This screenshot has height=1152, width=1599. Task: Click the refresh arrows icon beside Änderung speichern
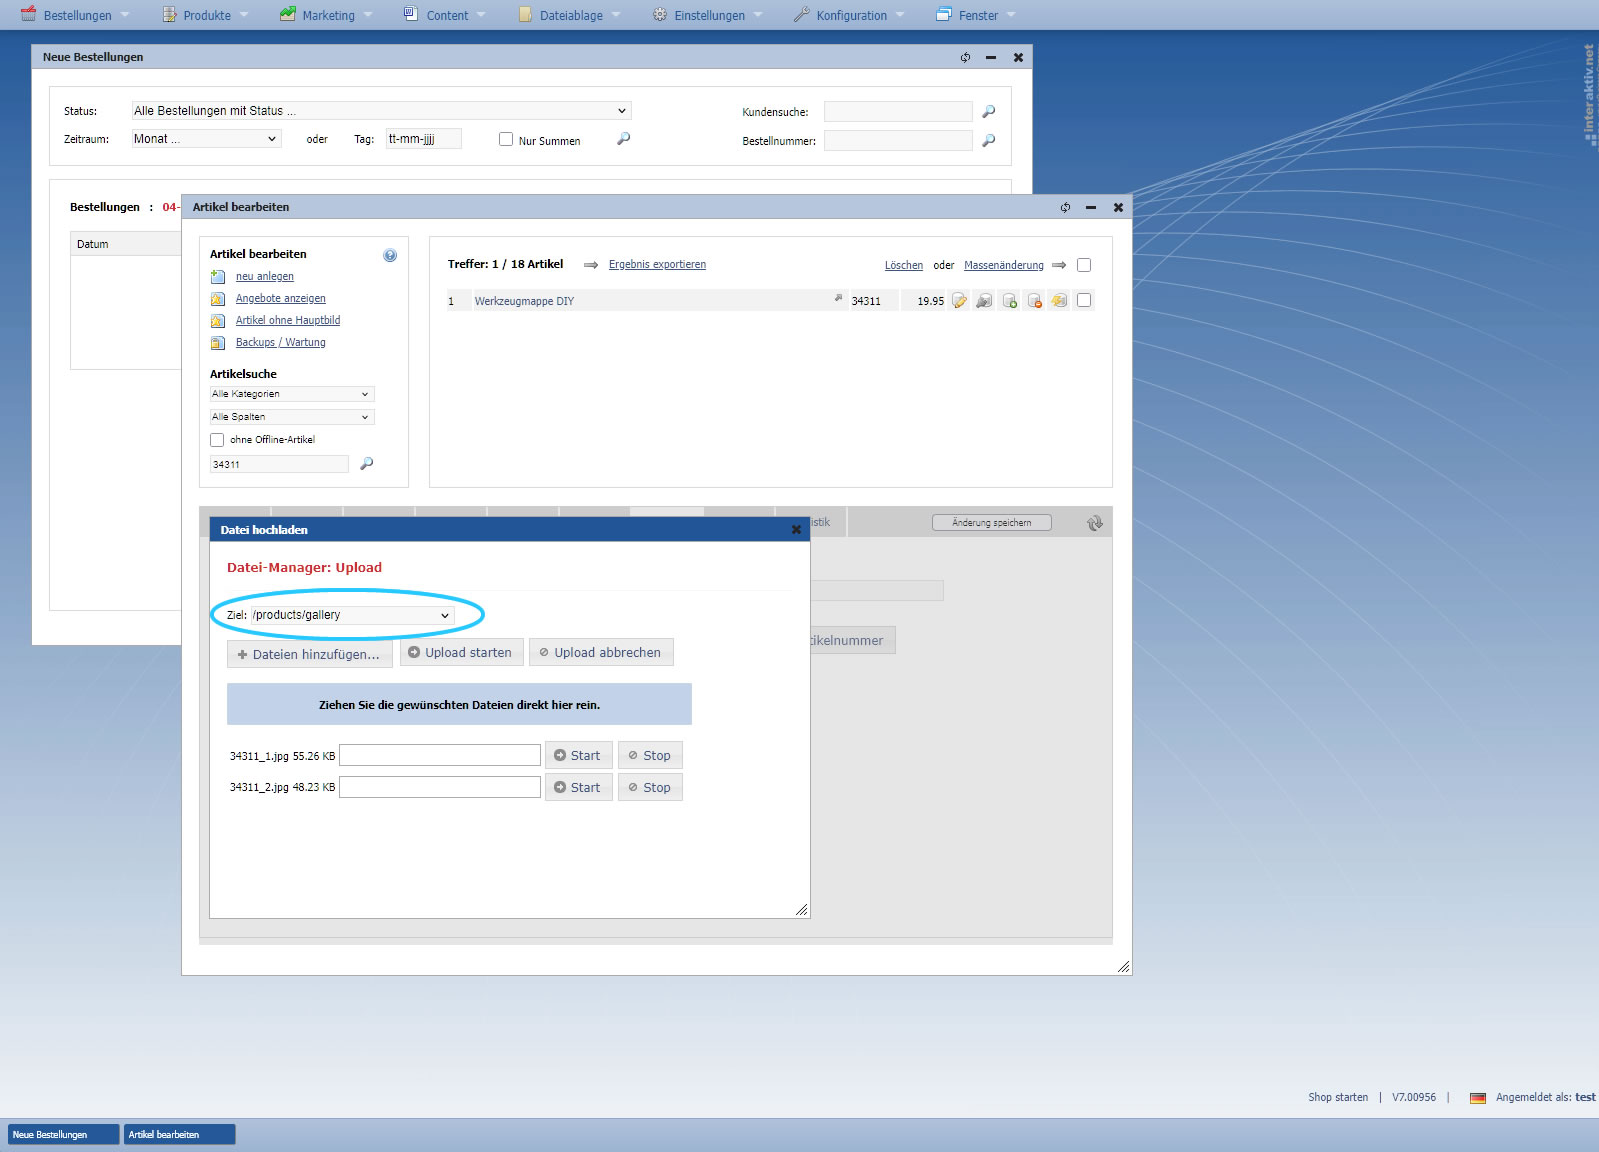pos(1095,523)
